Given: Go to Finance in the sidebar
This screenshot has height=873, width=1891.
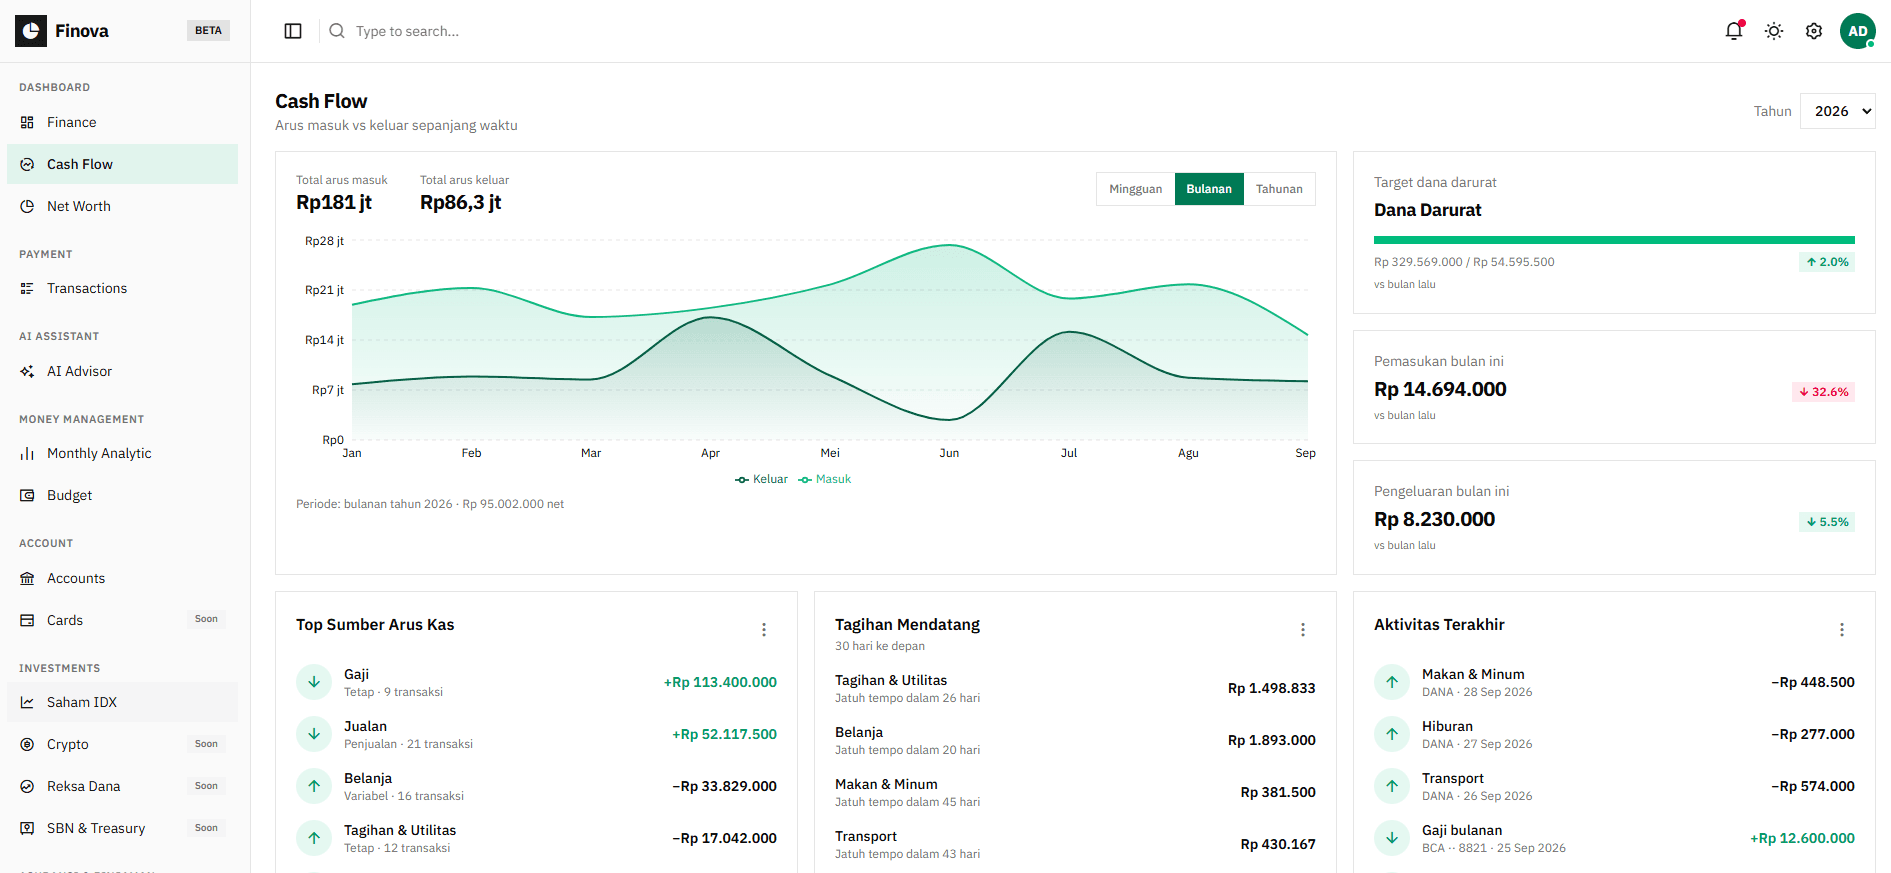Looking at the screenshot, I should click(122, 122).
